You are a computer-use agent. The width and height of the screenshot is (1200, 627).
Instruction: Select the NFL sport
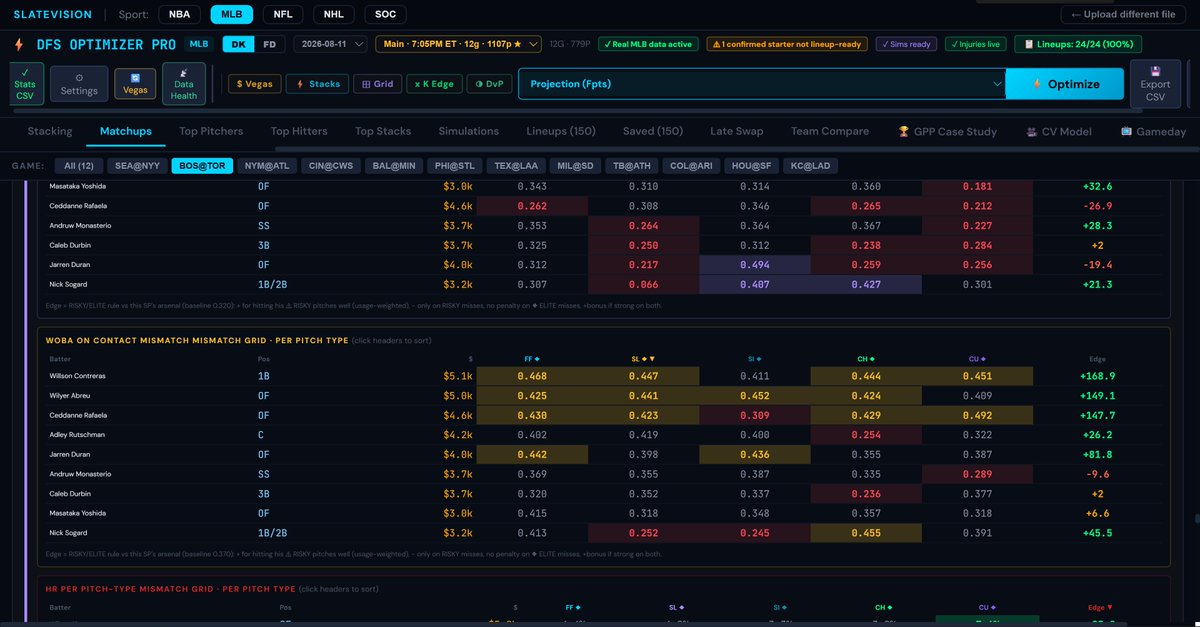[283, 15]
